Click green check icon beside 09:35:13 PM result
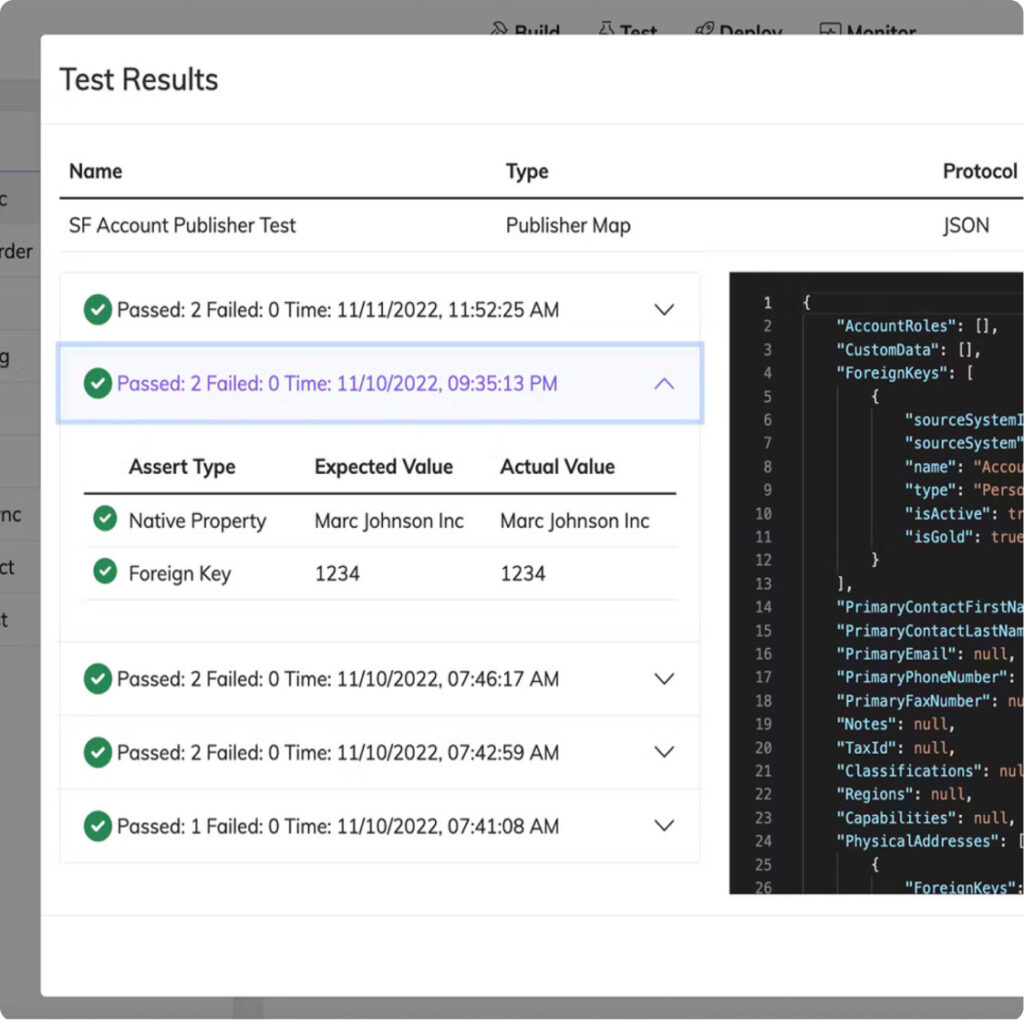This screenshot has width=1024, height=1021. click(x=97, y=383)
